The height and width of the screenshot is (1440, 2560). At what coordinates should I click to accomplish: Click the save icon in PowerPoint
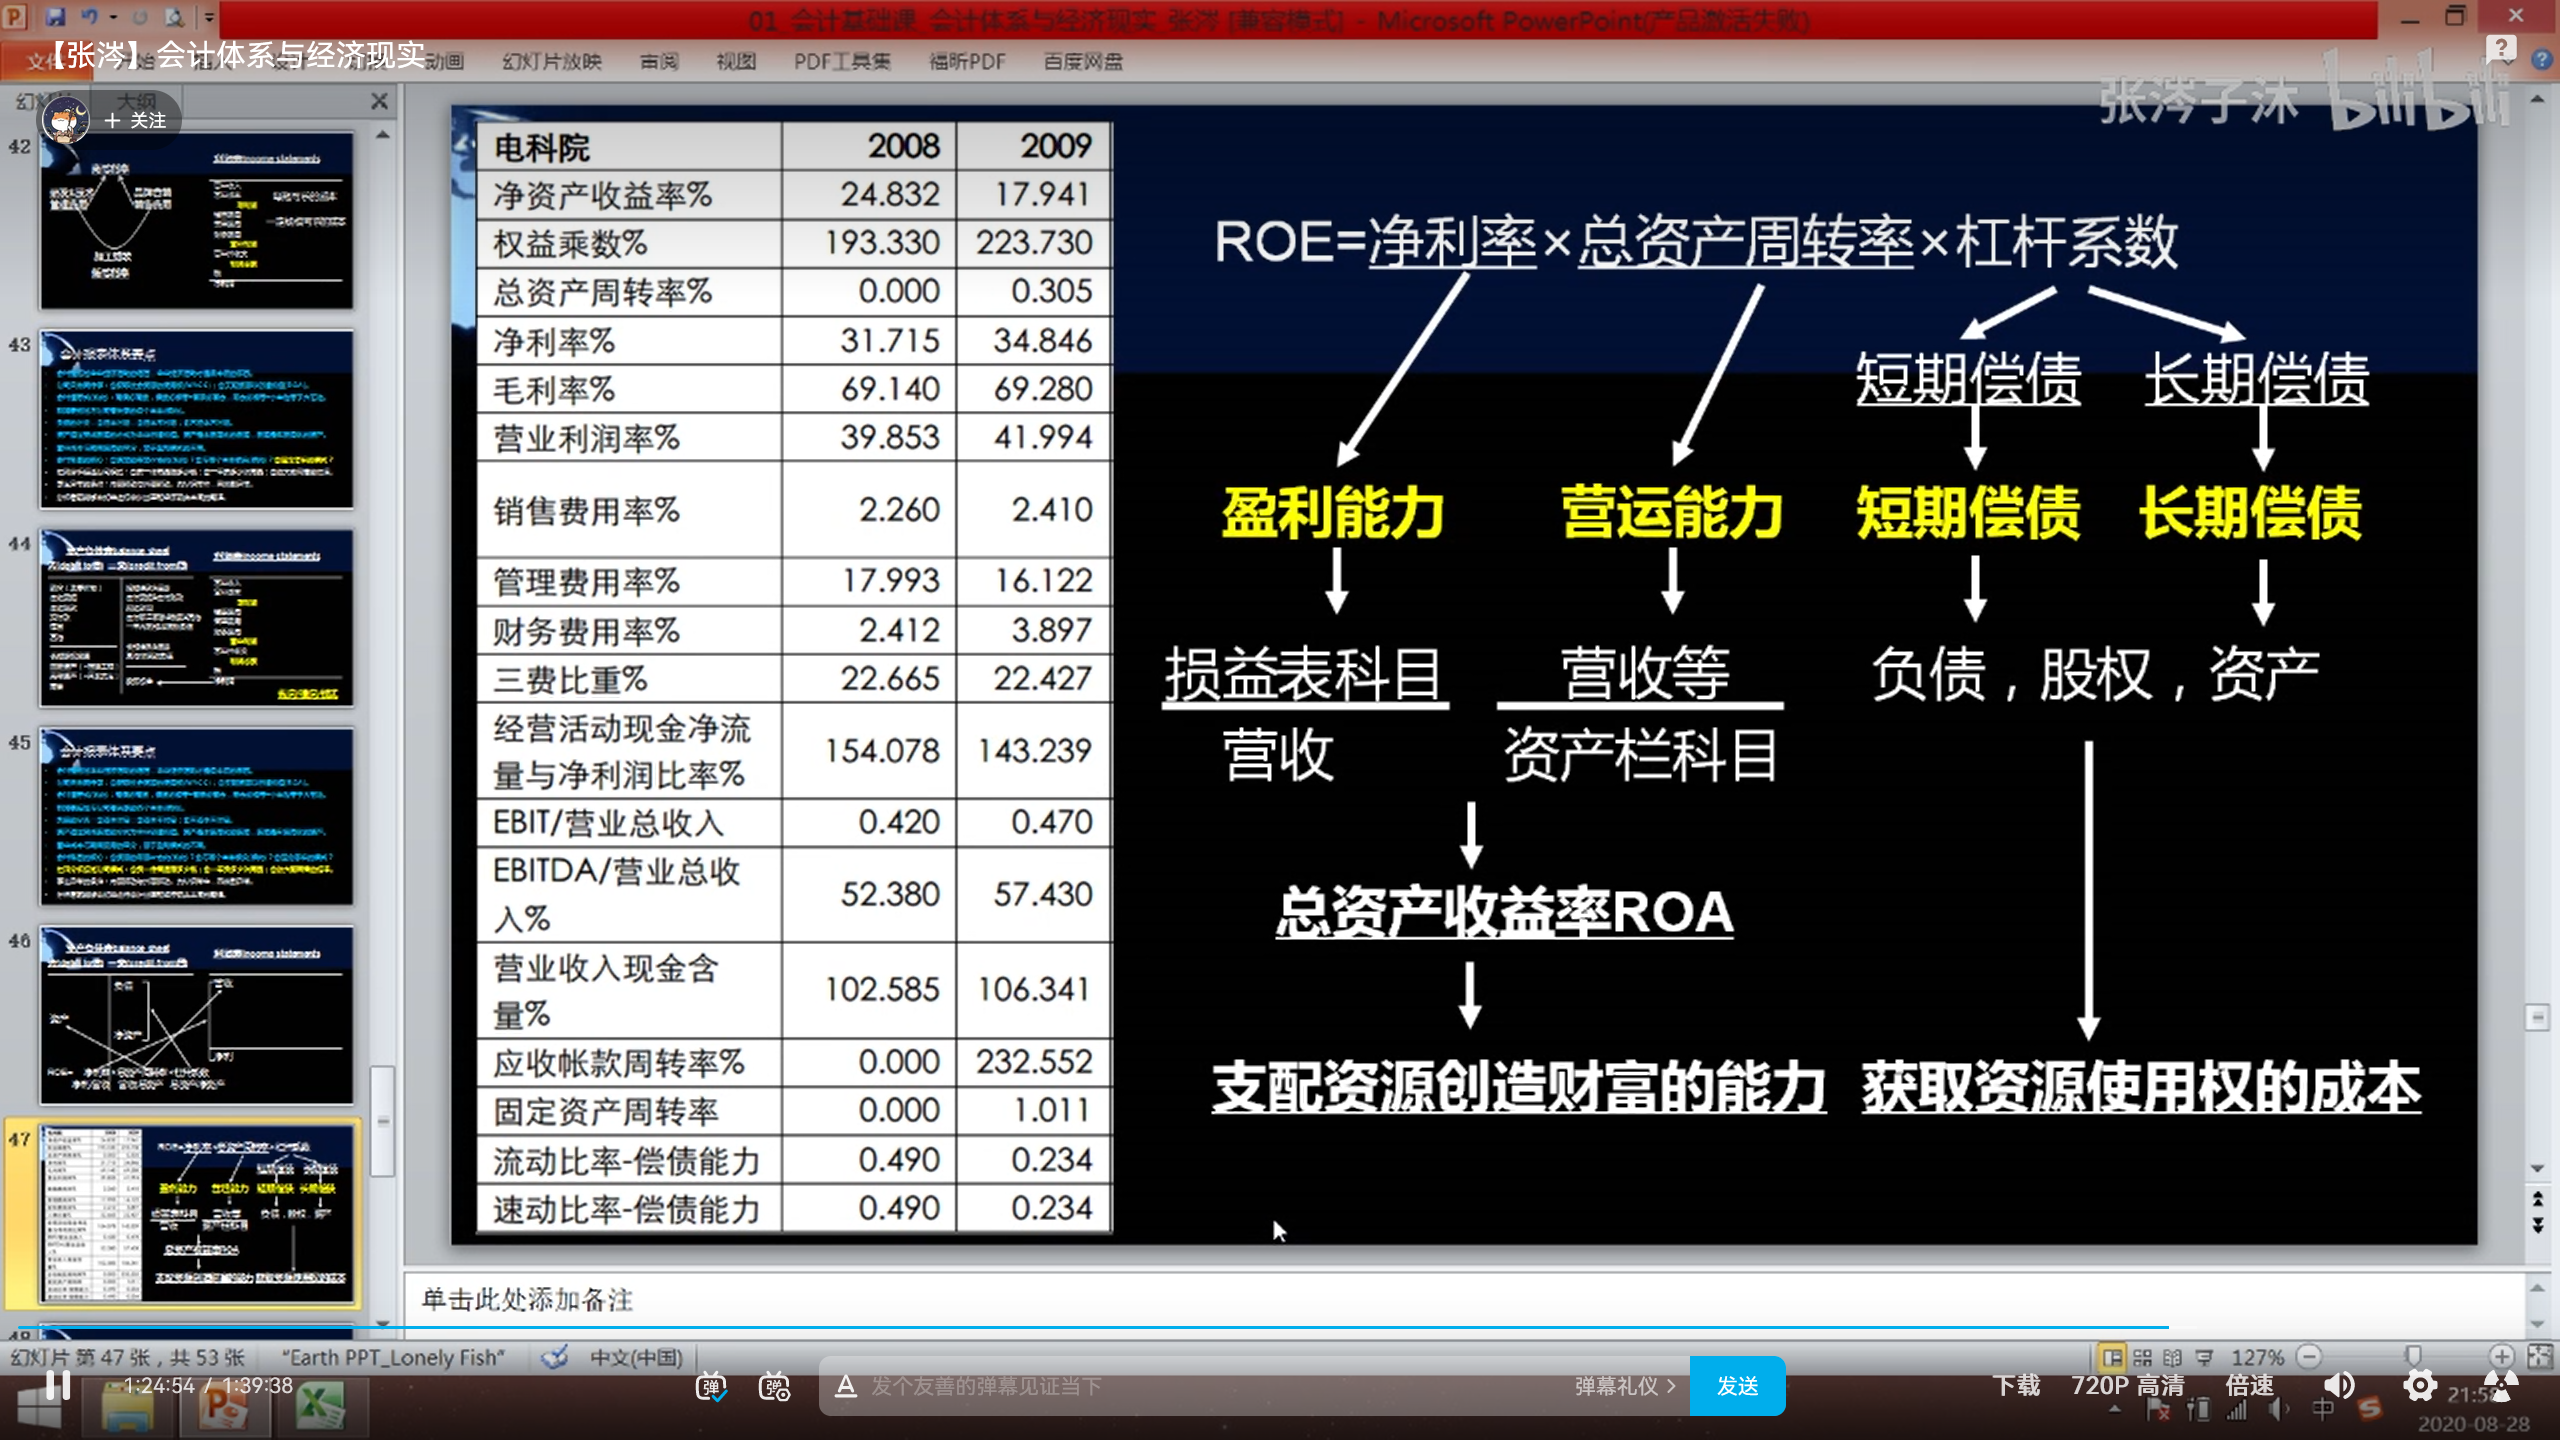pyautogui.click(x=55, y=17)
